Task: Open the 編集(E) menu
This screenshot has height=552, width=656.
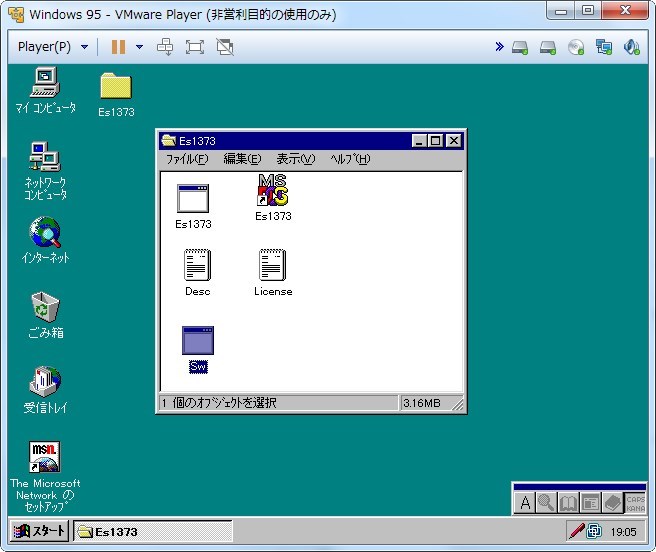Action: click(x=242, y=159)
